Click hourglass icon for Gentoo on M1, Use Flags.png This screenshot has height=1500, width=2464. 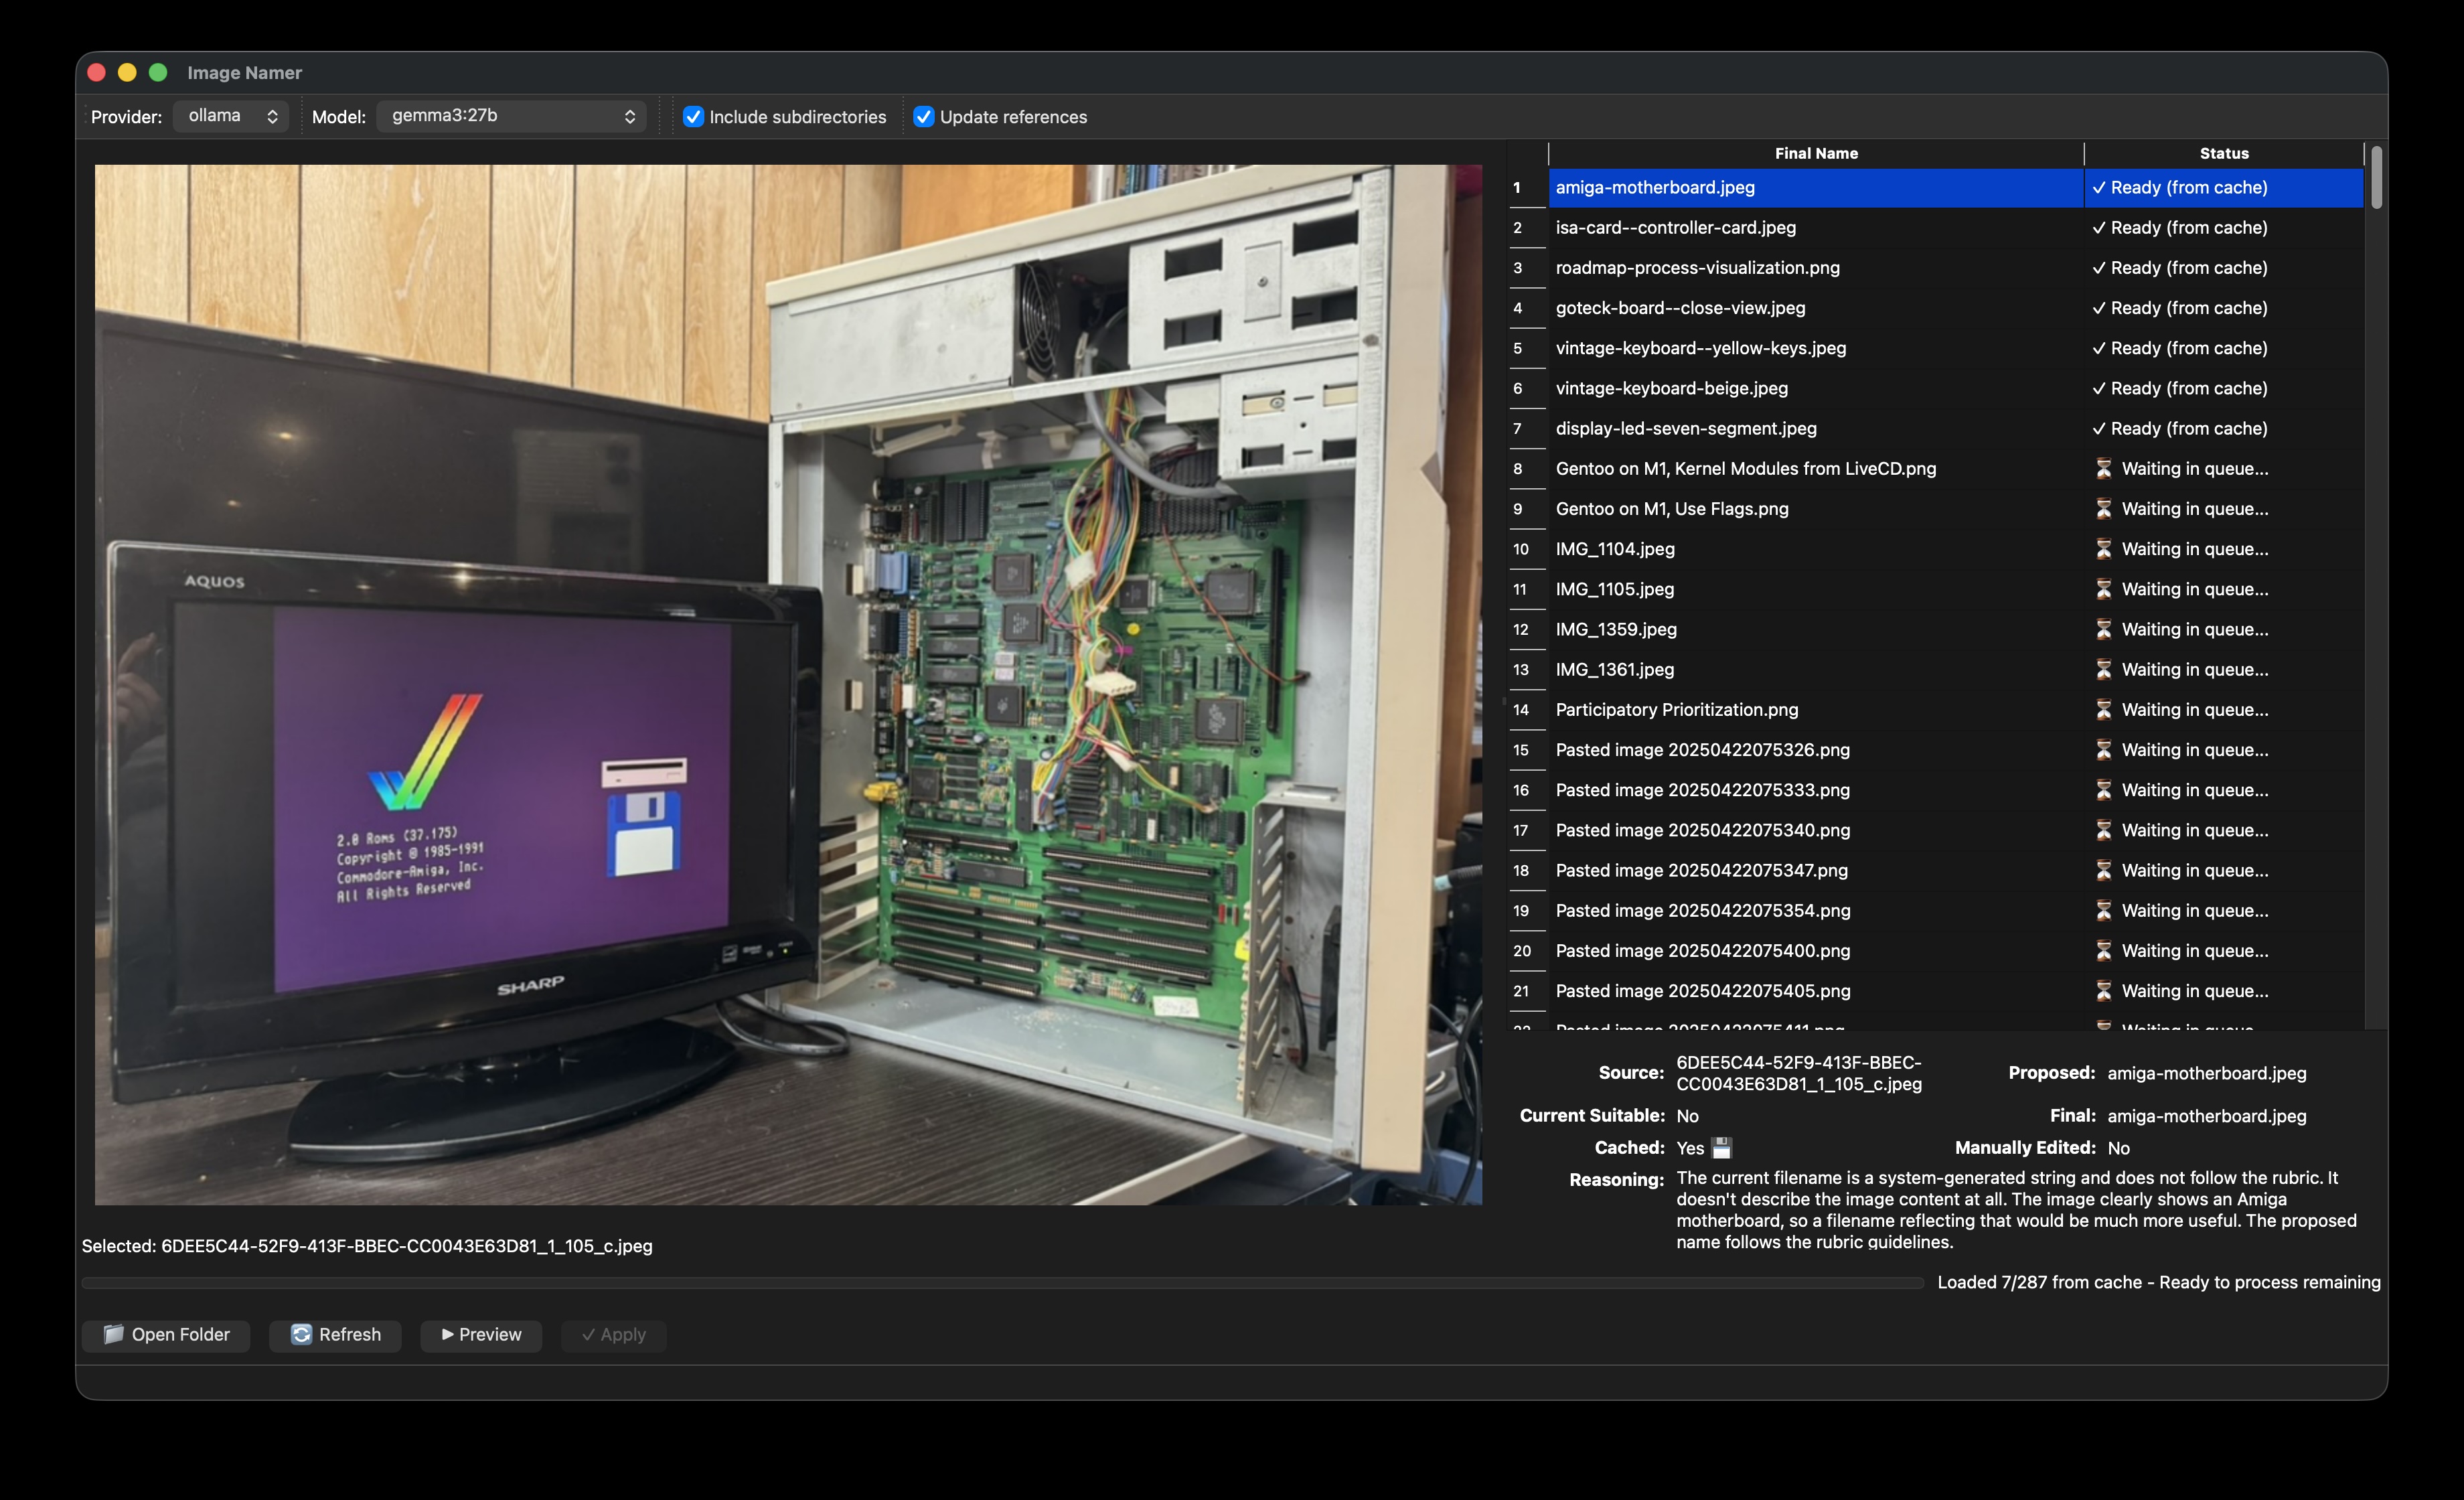tap(2103, 509)
